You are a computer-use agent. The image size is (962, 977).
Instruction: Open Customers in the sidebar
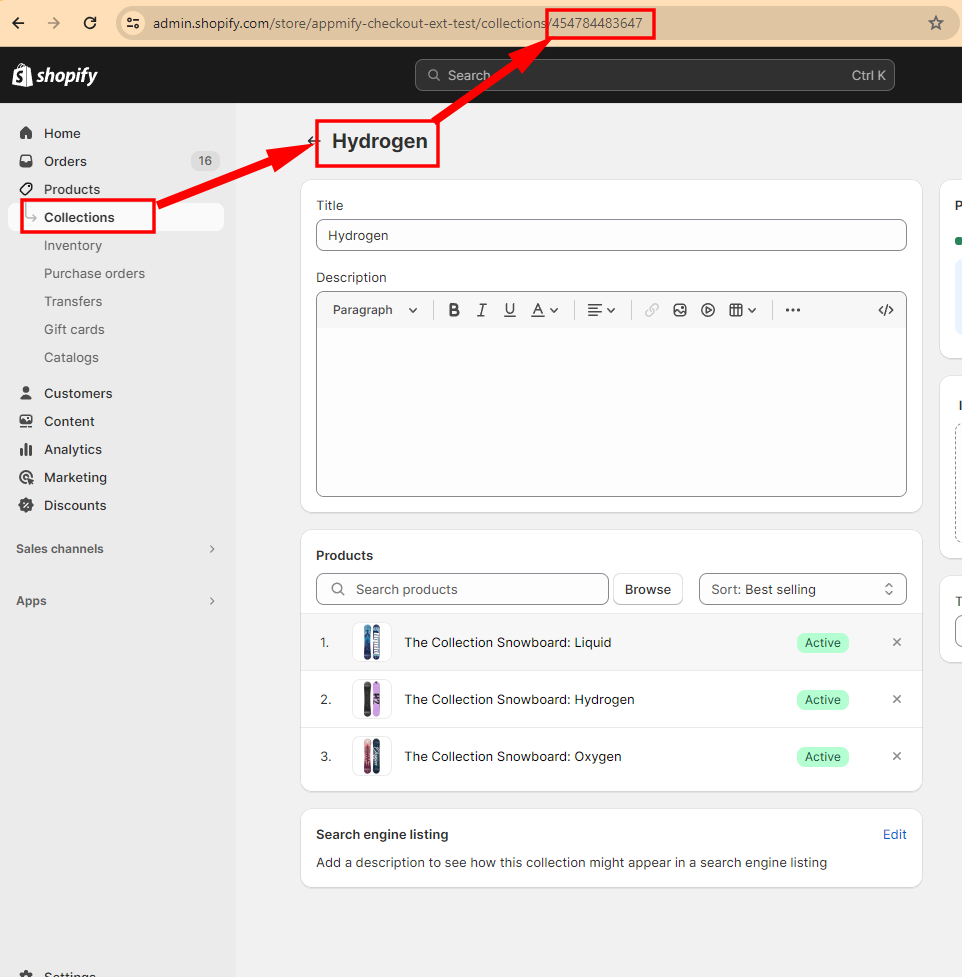(78, 393)
